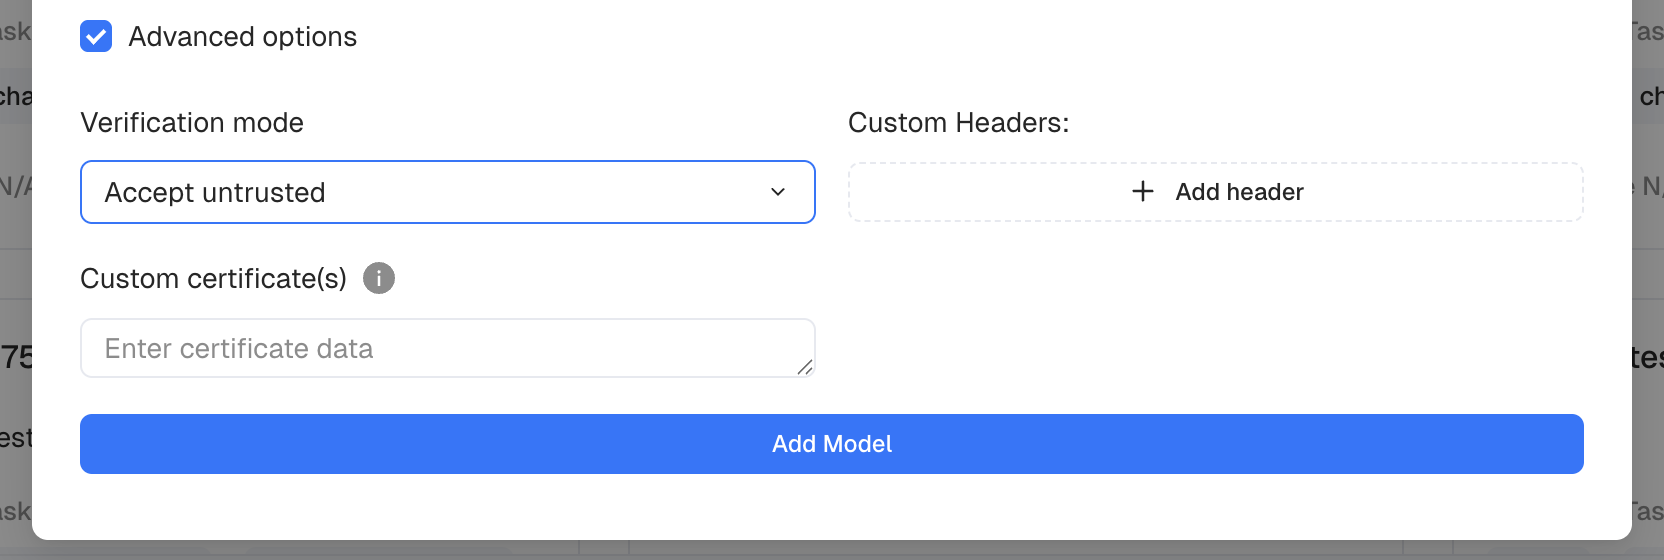The image size is (1664, 560).
Task: Click the Custom certificate(s) label
Action: [213, 278]
